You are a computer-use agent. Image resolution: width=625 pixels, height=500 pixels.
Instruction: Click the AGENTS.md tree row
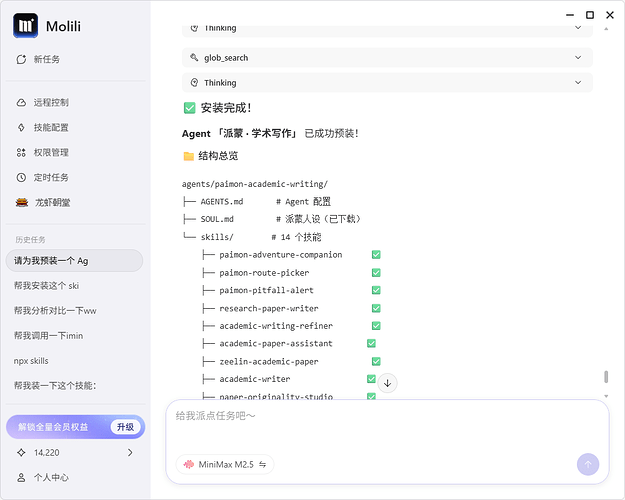coord(257,202)
